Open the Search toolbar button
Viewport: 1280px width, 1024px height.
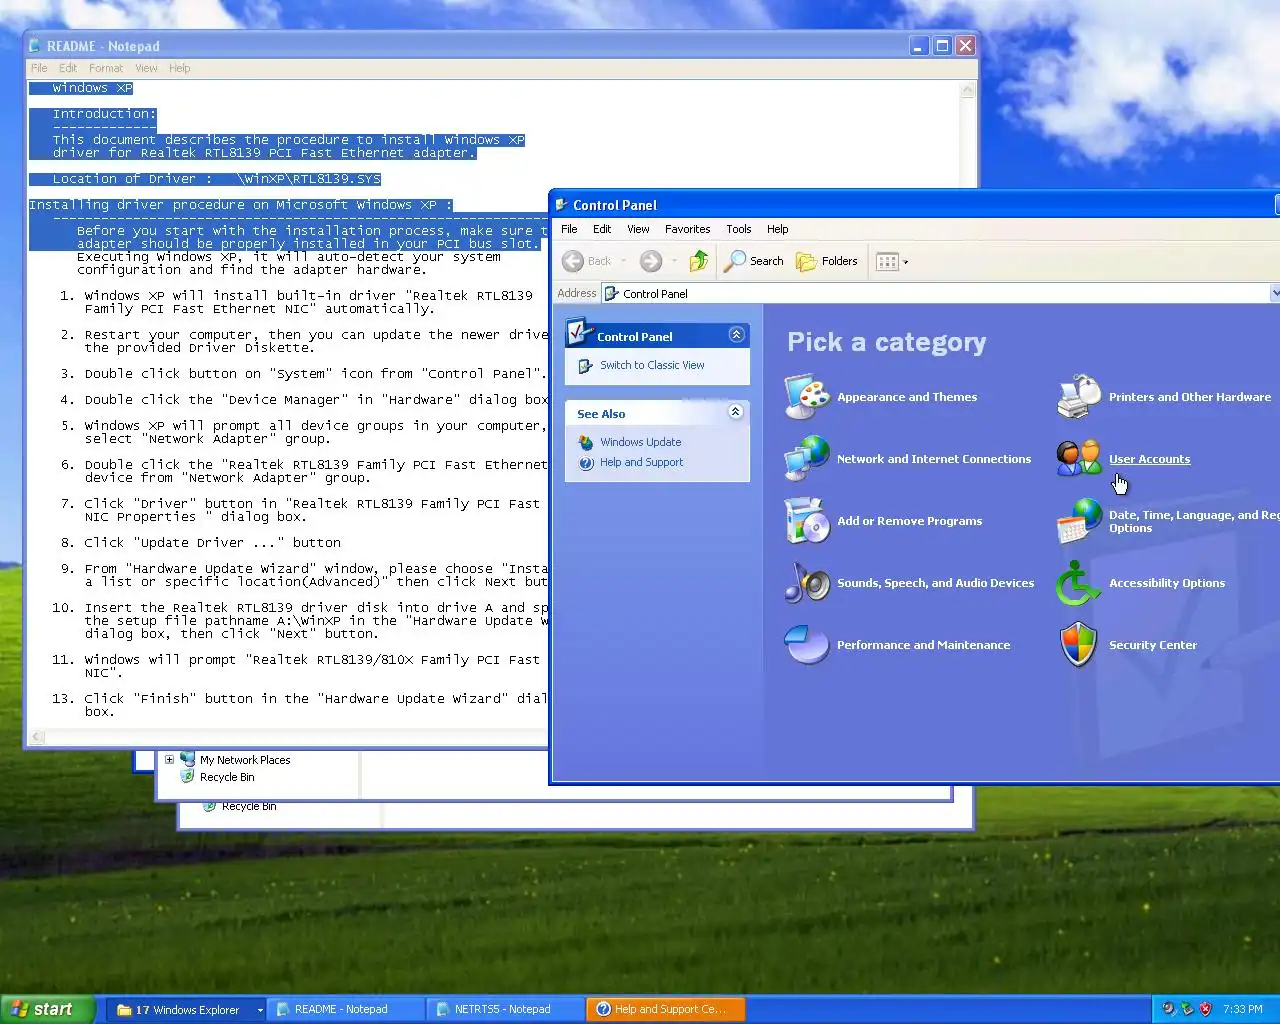tap(755, 261)
